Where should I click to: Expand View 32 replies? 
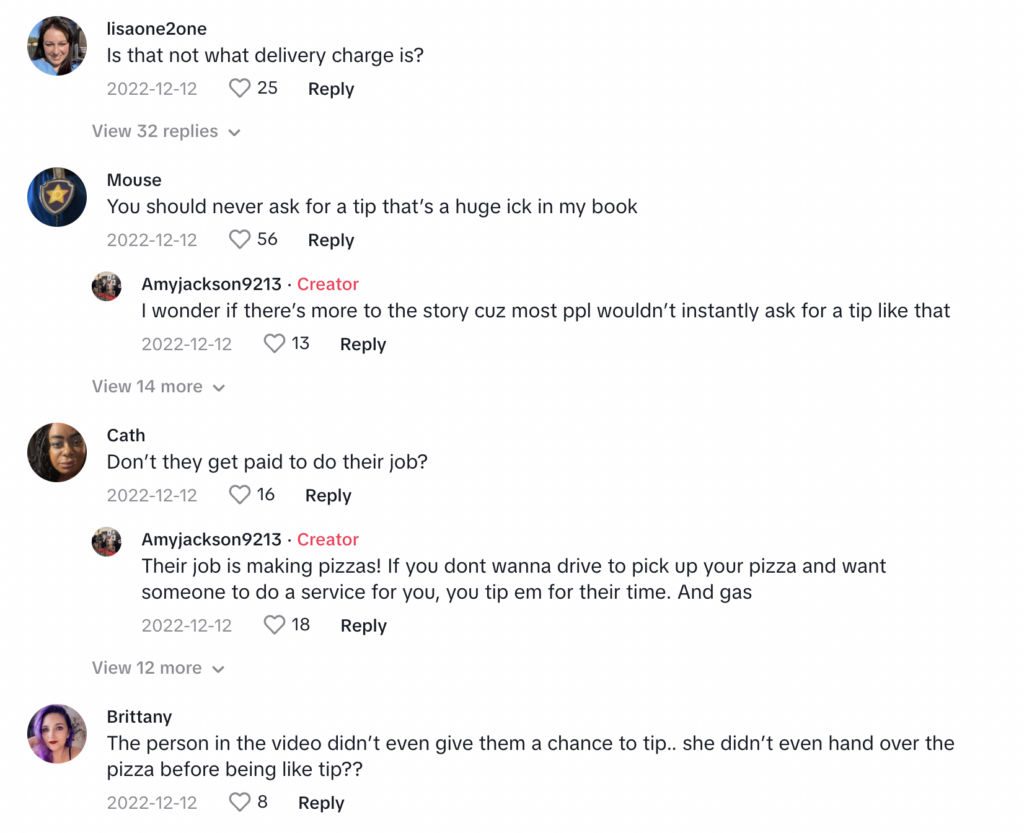pos(166,131)
